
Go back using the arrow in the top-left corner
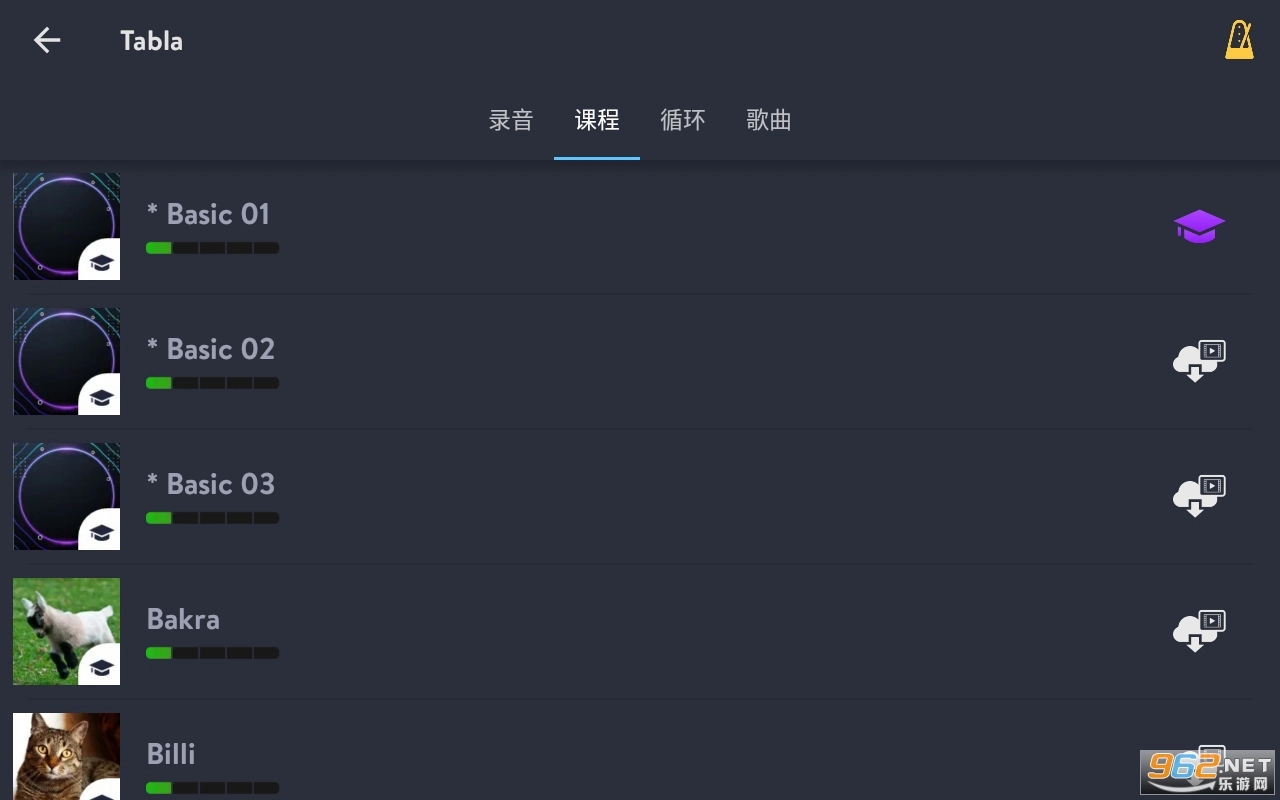[x=47, y=40]
